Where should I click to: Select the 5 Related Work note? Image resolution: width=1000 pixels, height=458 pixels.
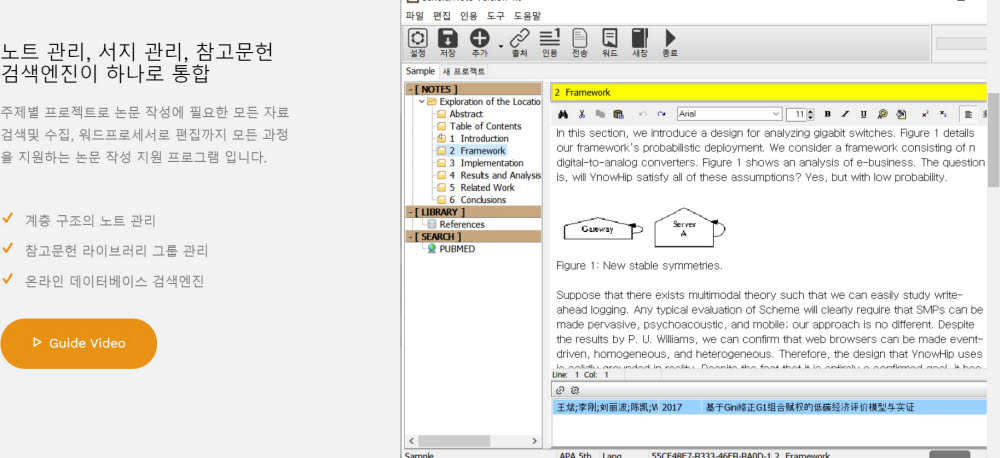coord(482,188)
